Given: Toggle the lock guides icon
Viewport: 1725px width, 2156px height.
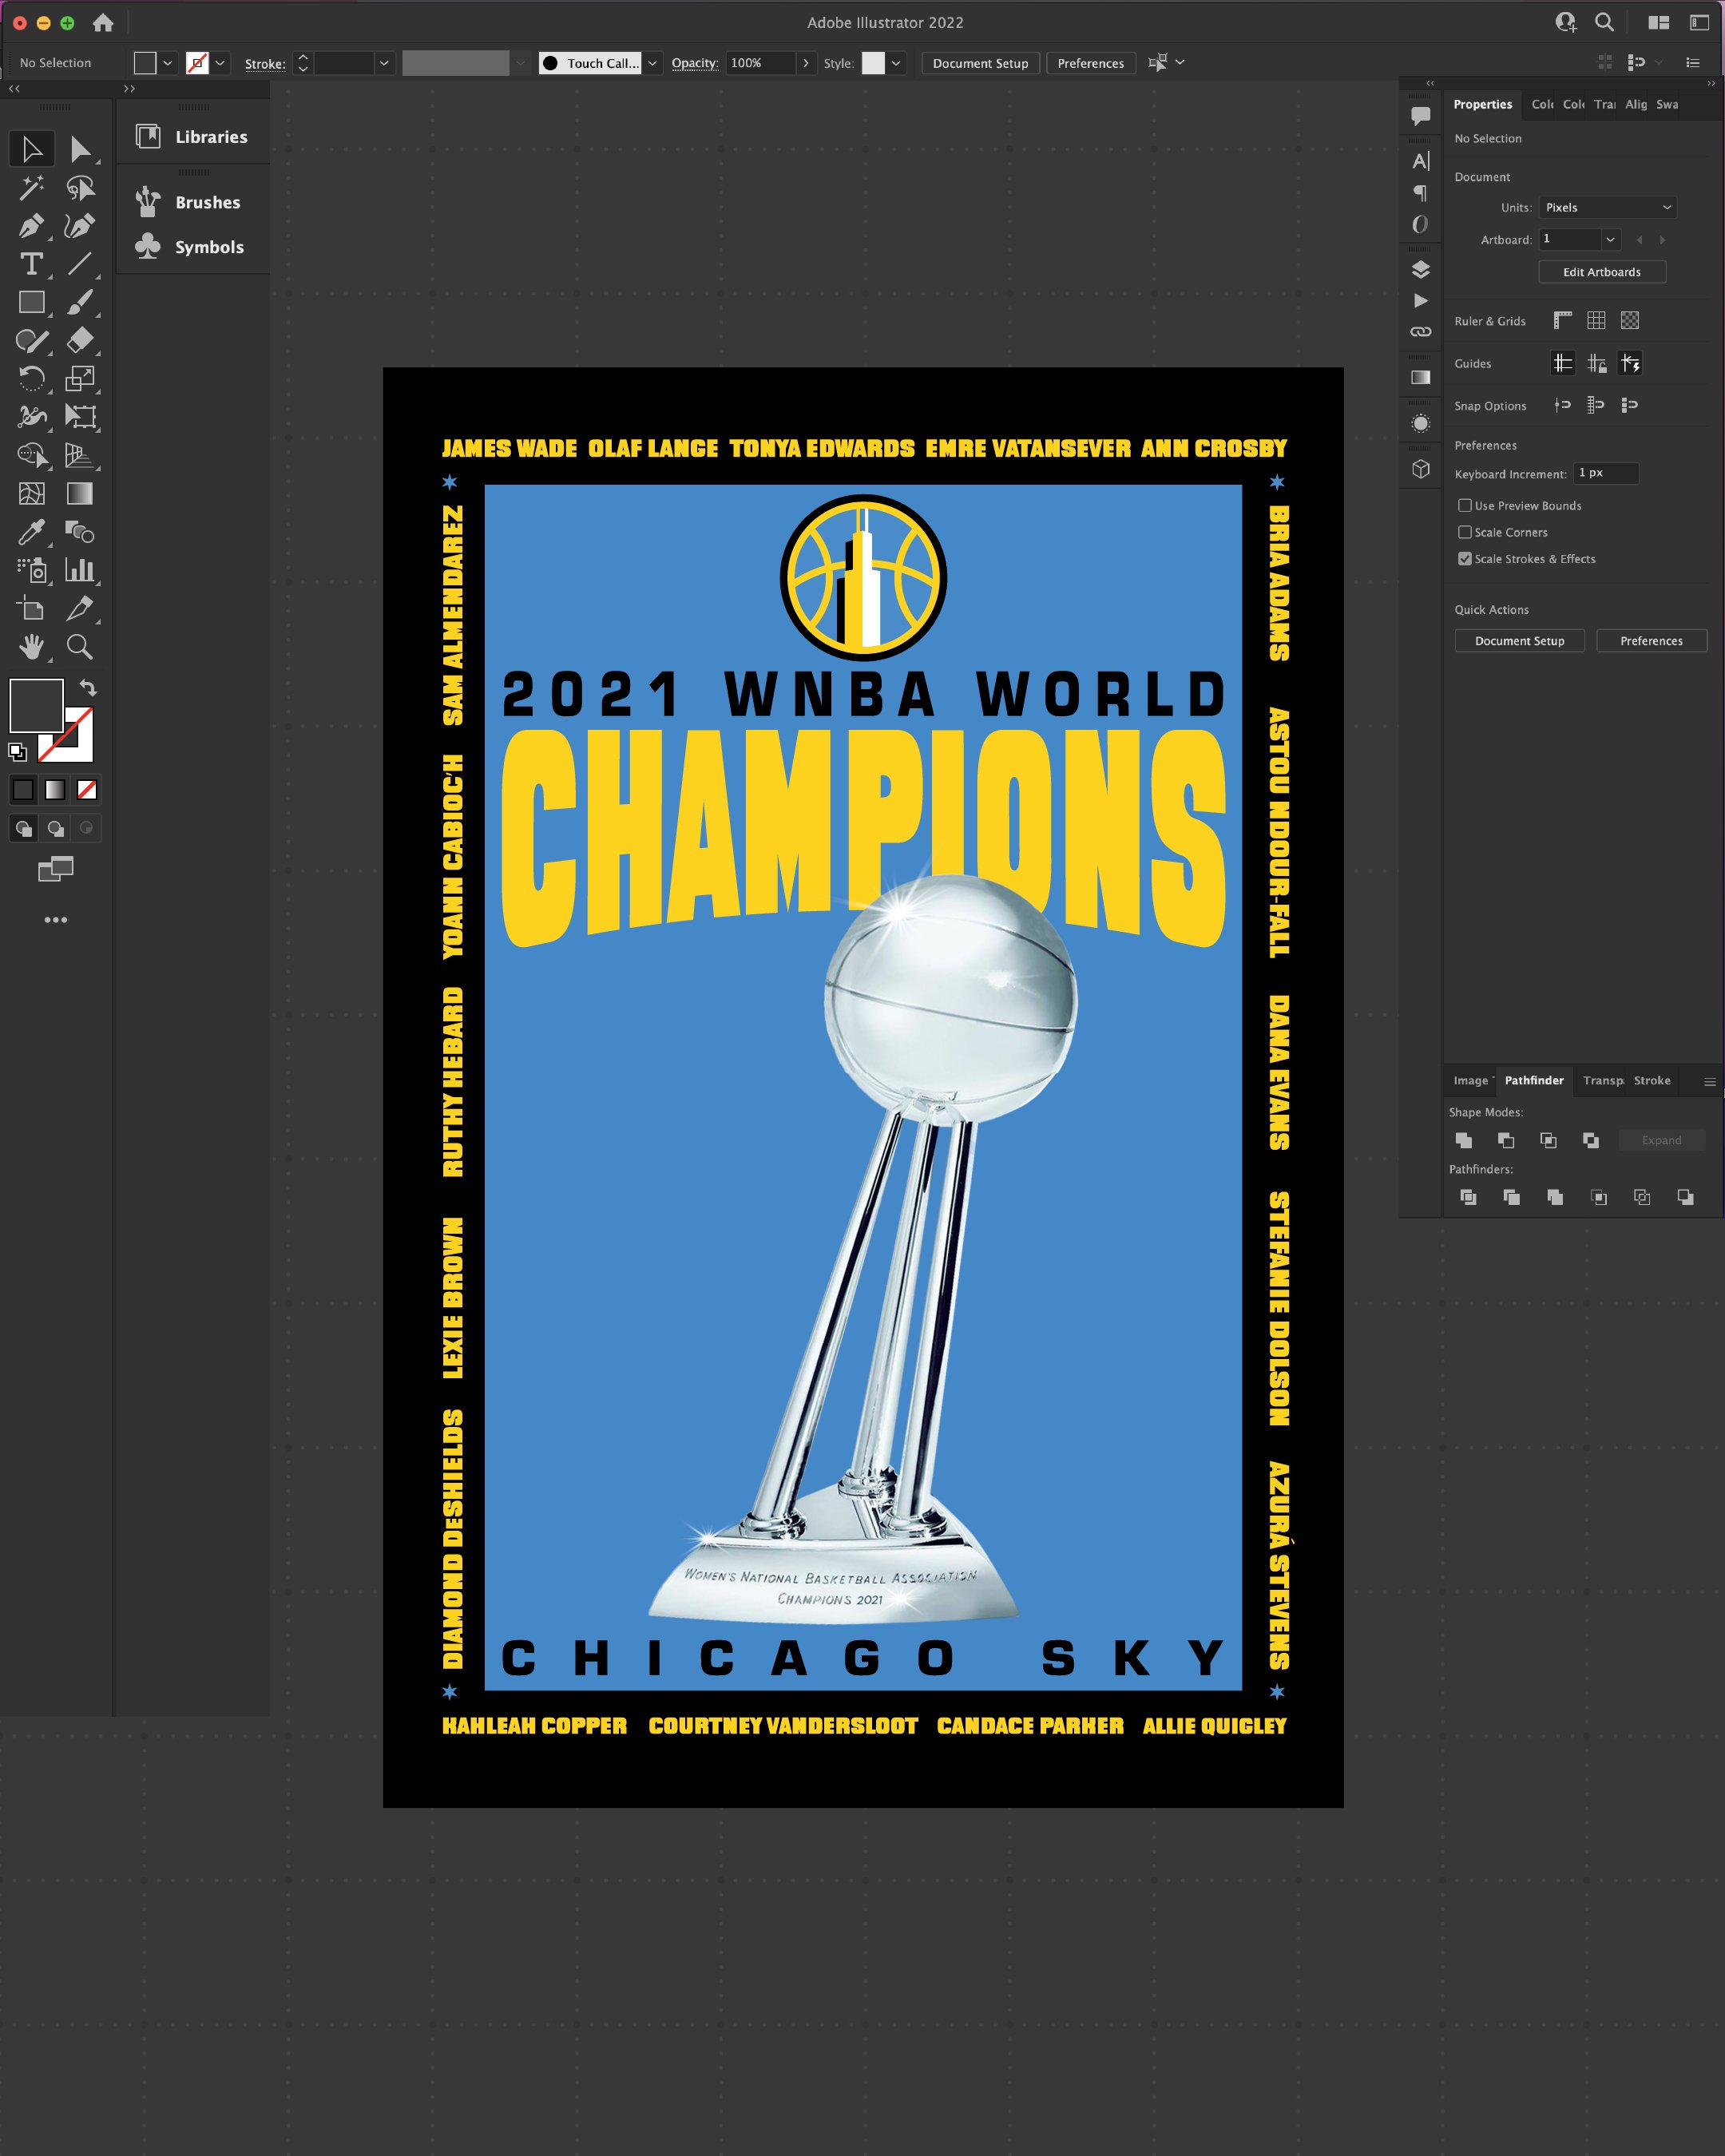Looking at the screenshot, I should click(1597, 363).
